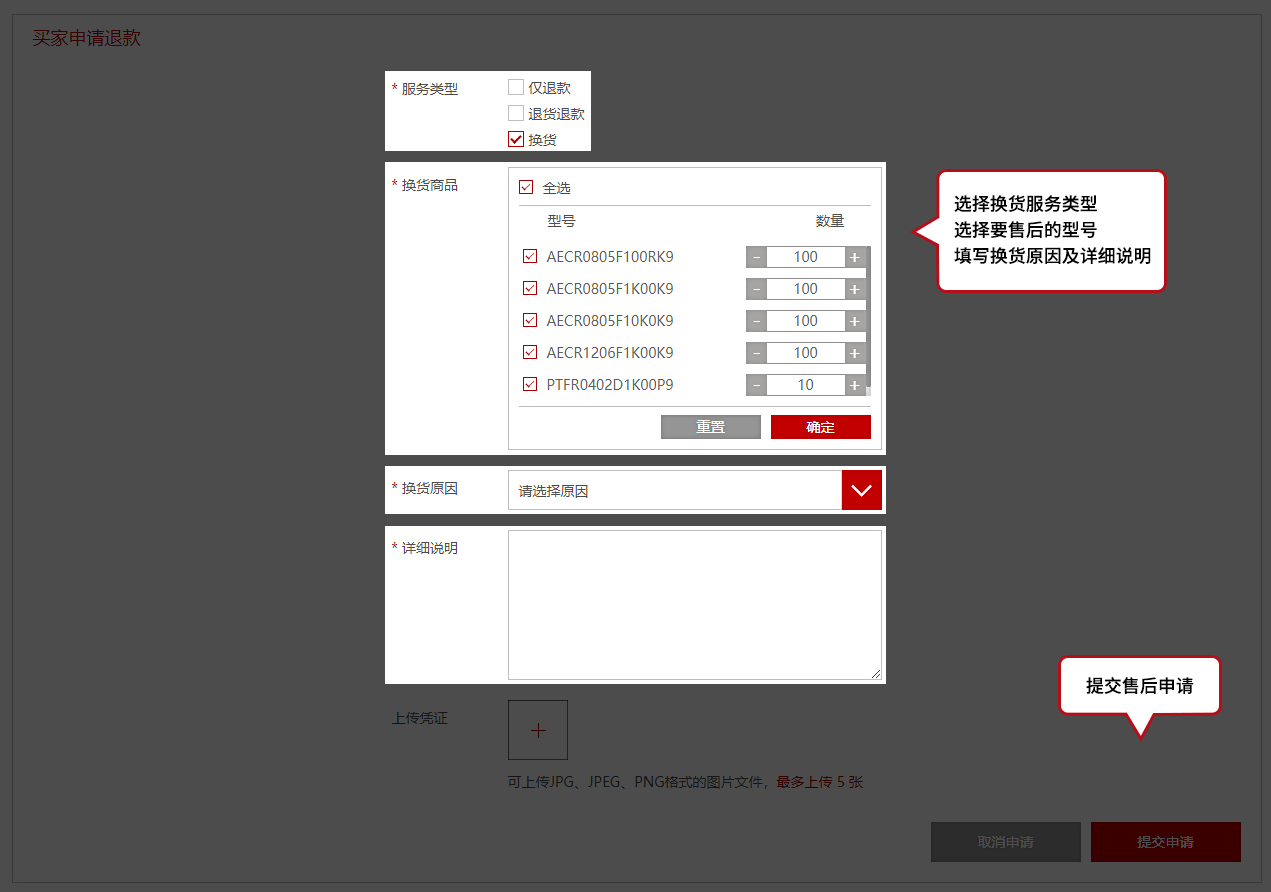Viewport: 1271px width, 892px height.
Task: Decrease quantity for AECR0805F100RK9
Action: 757,257
